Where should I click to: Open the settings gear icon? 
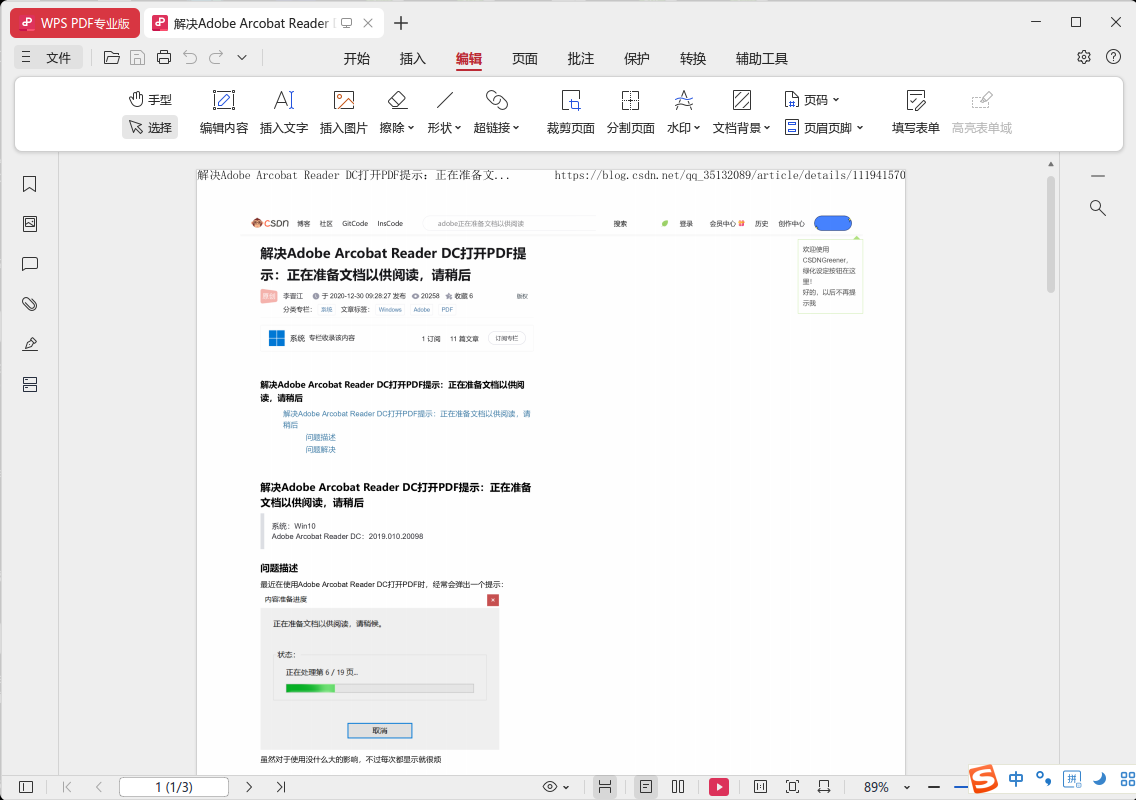(1084, 57)
